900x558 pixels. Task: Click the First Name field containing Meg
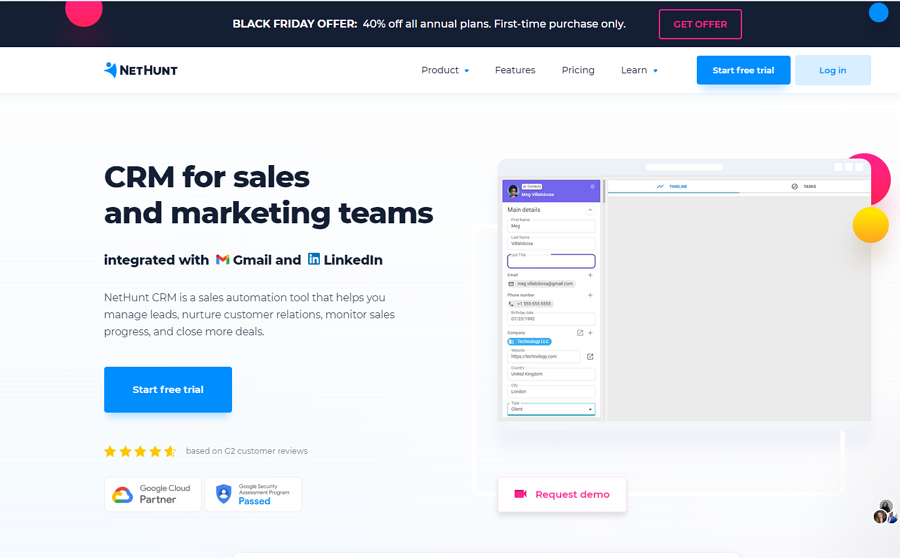551,224
